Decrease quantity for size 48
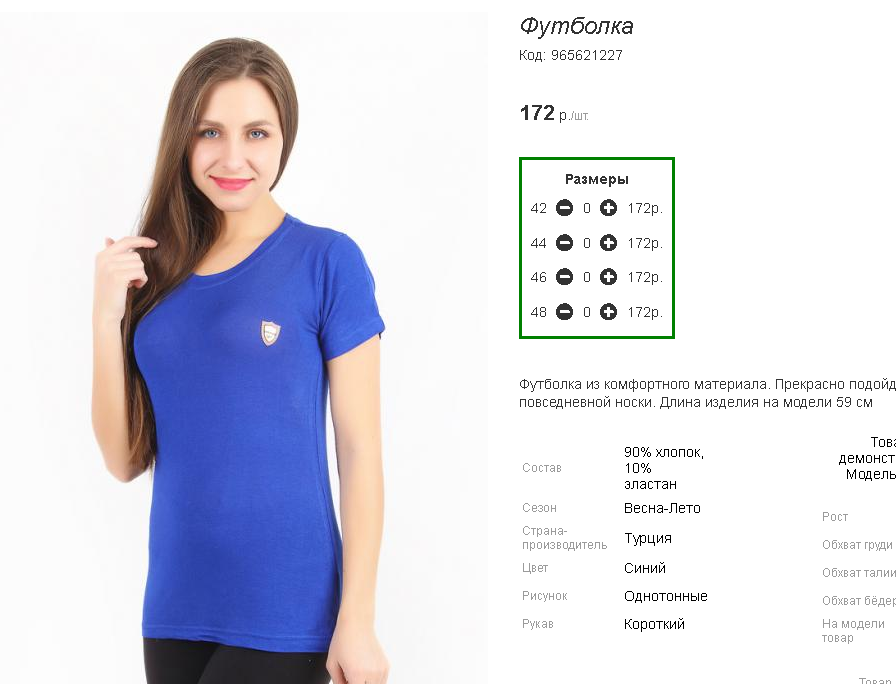 click(x=564, y=312)
